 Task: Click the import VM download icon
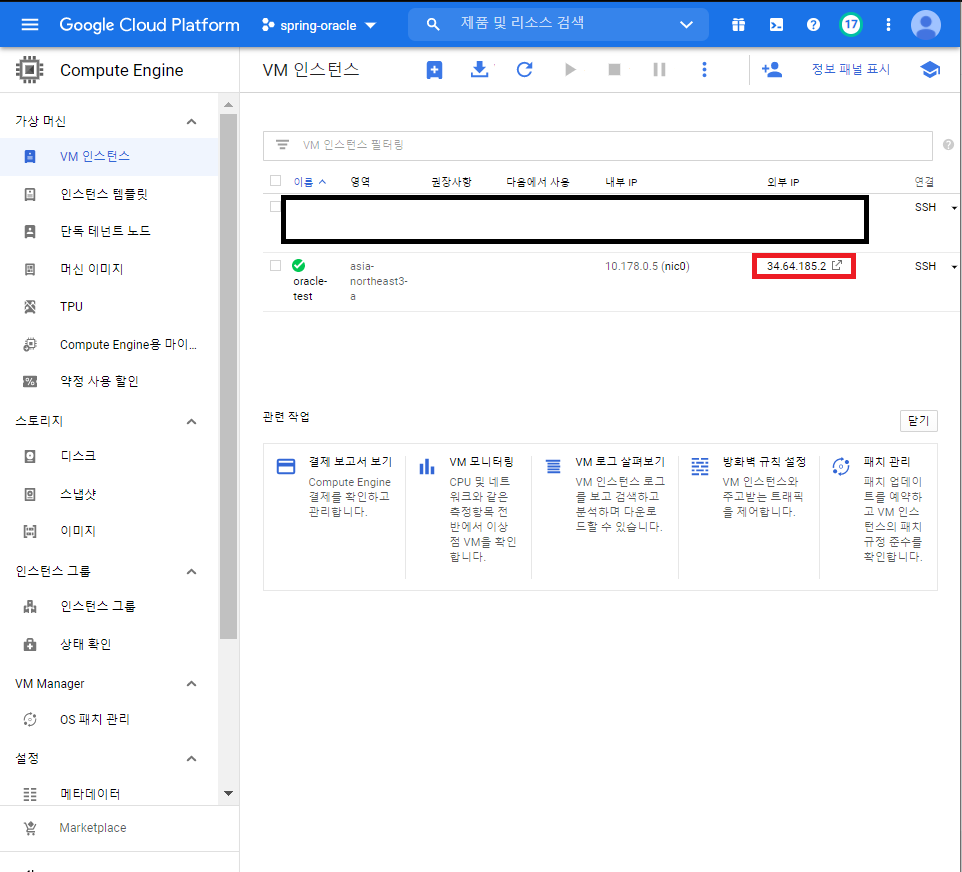point(479,69)
